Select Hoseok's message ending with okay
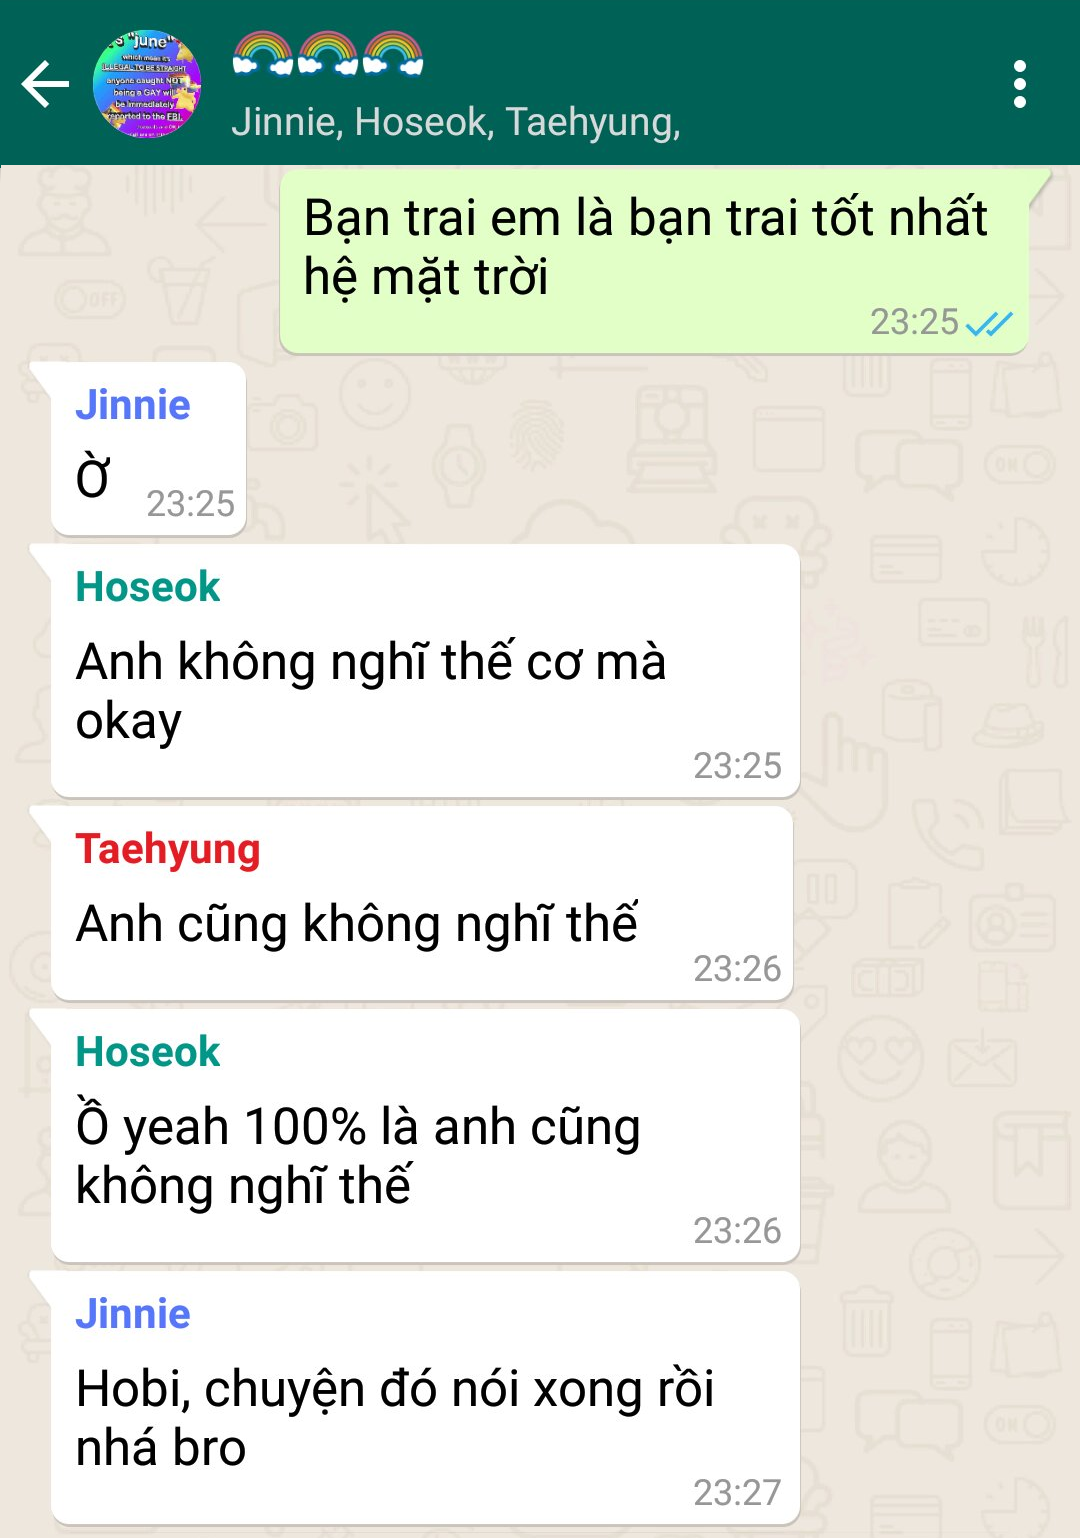1080x1538 pixels. point(425,671)
